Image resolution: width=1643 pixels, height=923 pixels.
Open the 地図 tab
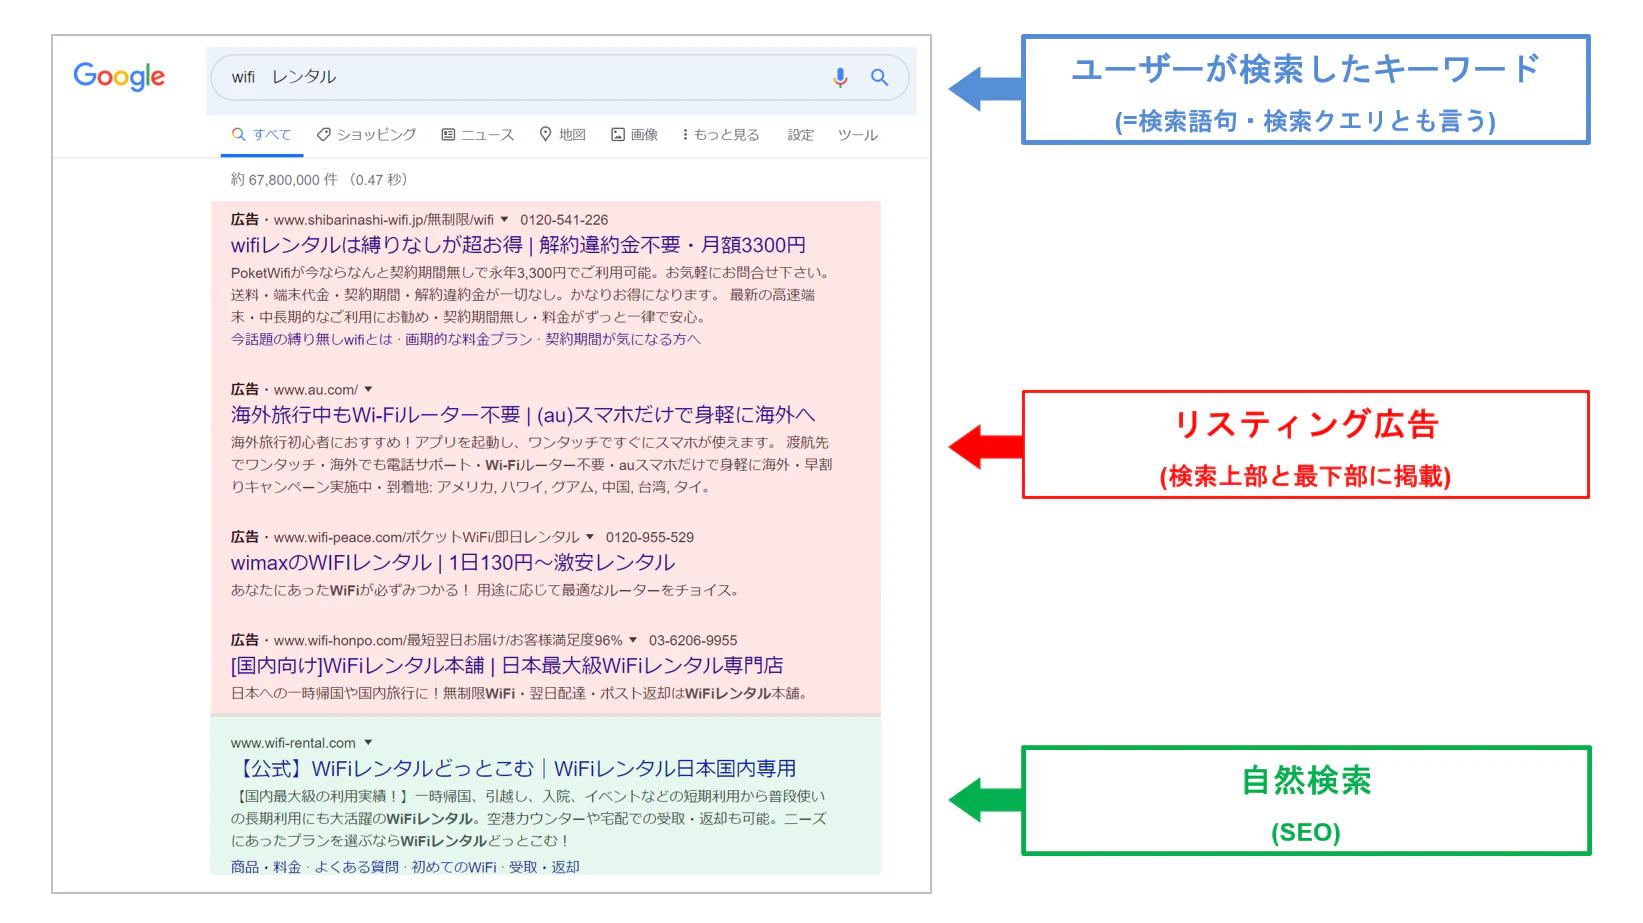point(563,135)
